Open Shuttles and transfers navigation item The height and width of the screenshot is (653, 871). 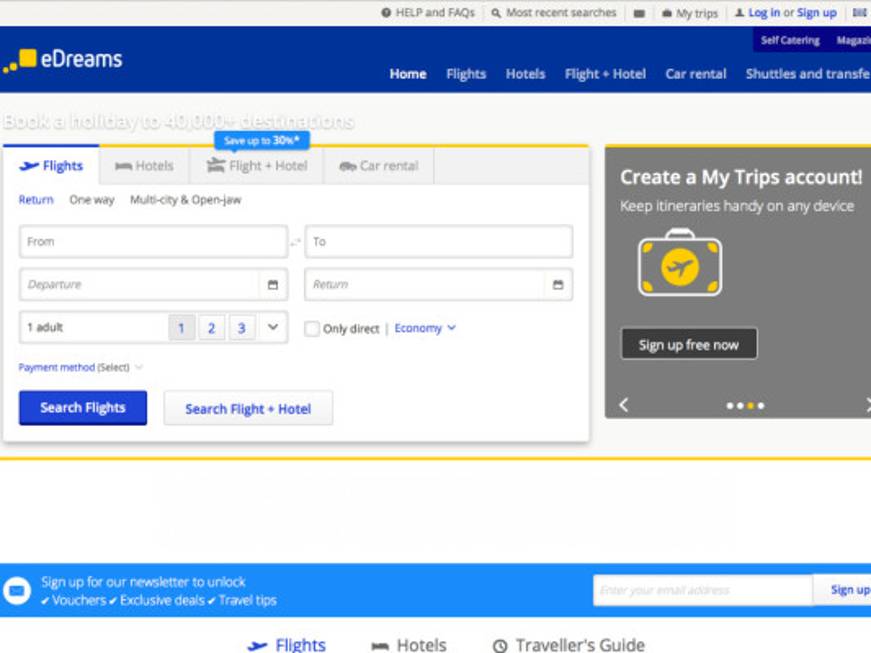(808, 74)
